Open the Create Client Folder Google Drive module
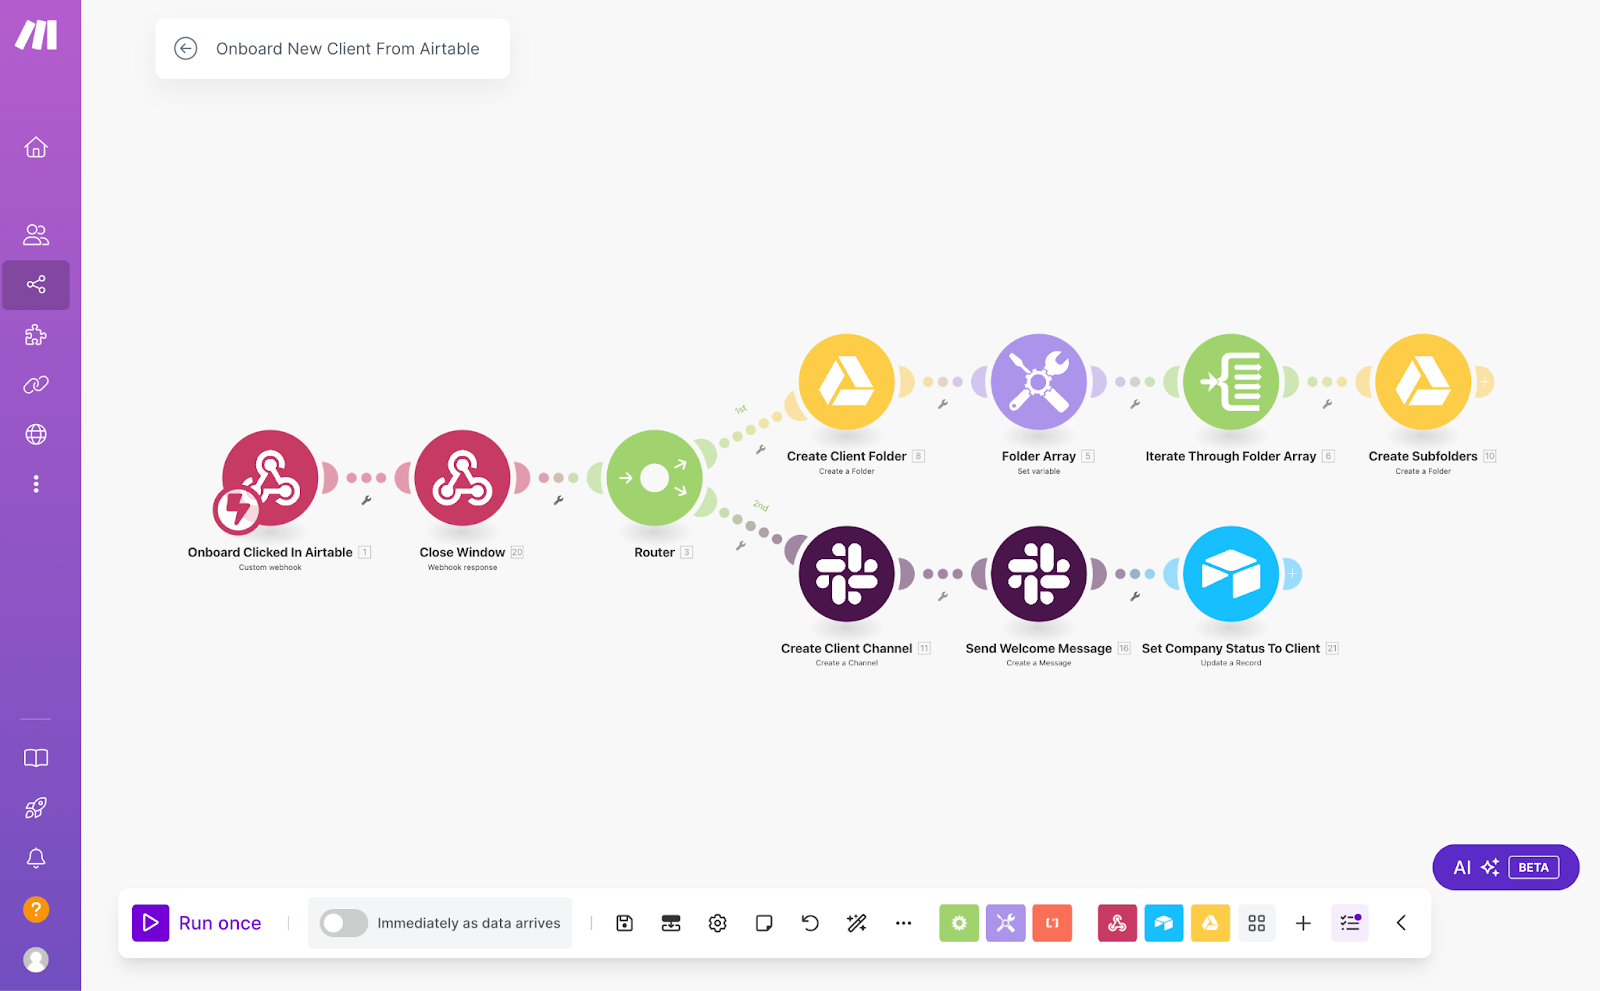This screenshot has height=991, width=1600. [847, 382]
